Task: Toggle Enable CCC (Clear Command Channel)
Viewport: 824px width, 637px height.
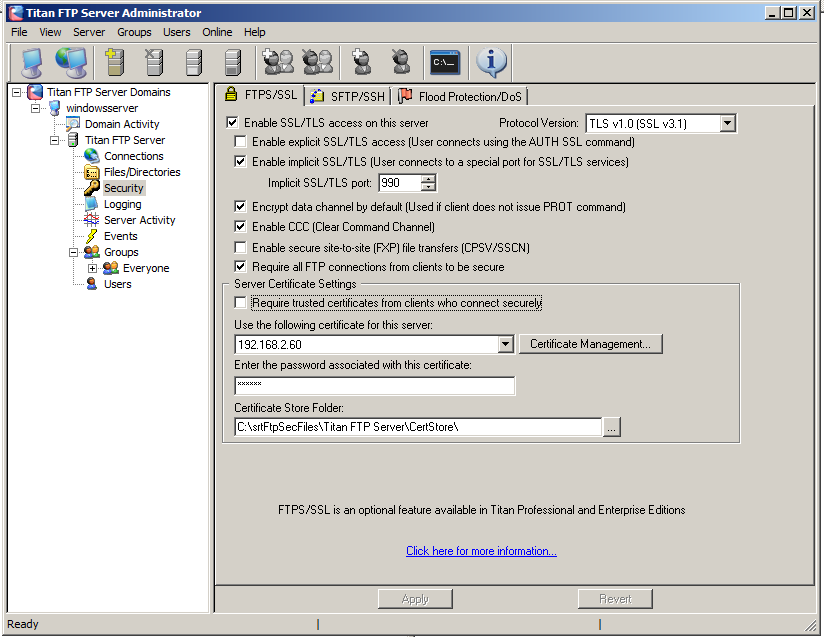Action: [x=240, y=227]
